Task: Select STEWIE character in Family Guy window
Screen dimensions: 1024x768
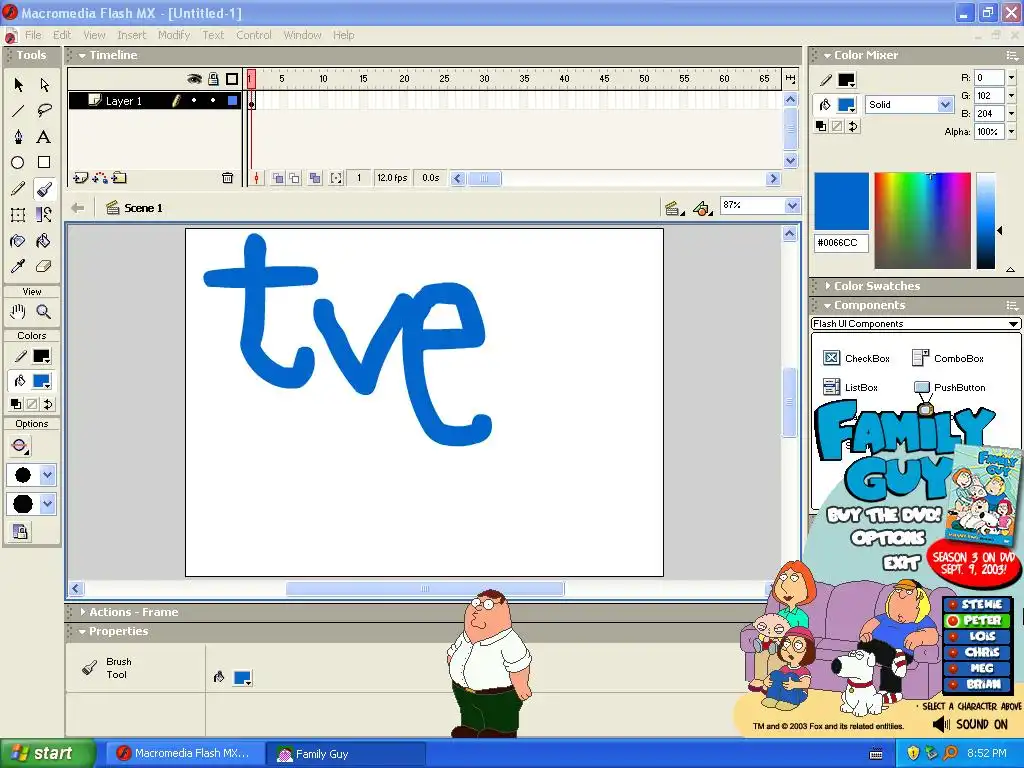Action: [x=976, y=605]
